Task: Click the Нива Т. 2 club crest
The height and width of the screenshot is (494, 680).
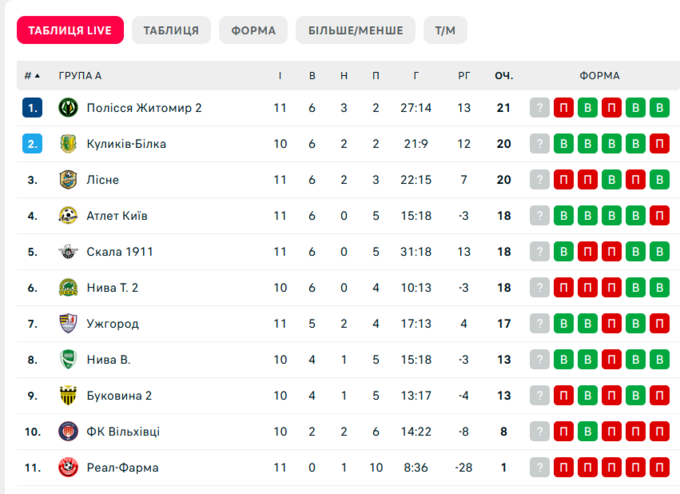Action: pos(68,288)
